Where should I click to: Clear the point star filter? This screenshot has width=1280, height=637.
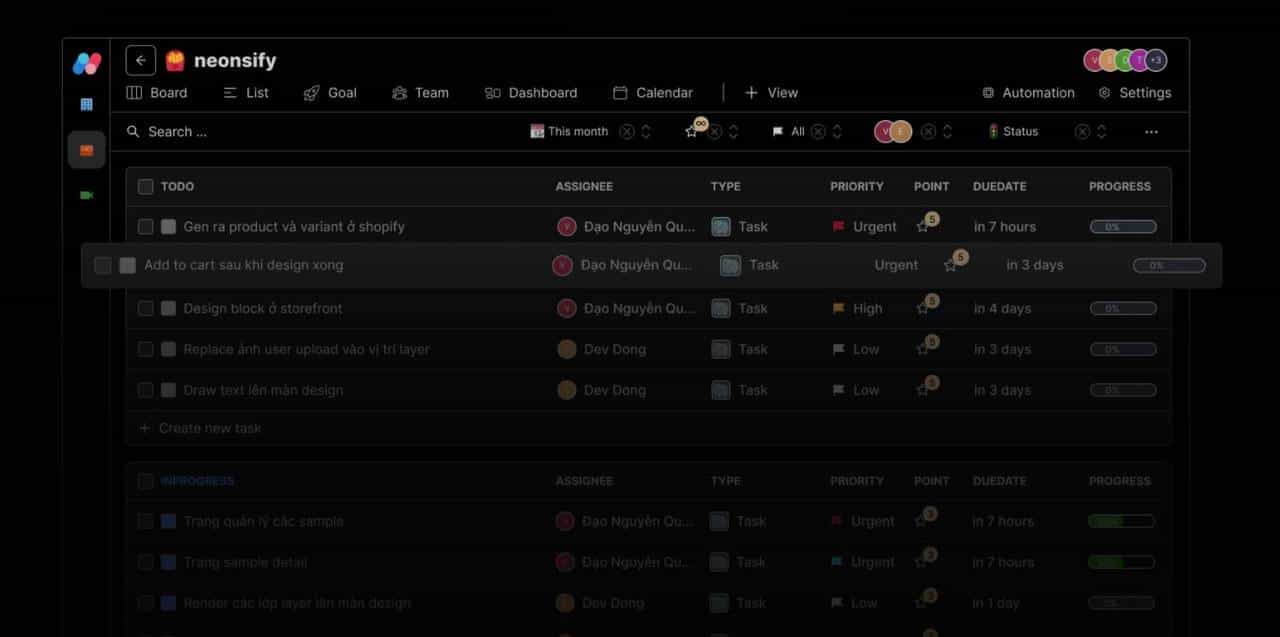point(715,131)
